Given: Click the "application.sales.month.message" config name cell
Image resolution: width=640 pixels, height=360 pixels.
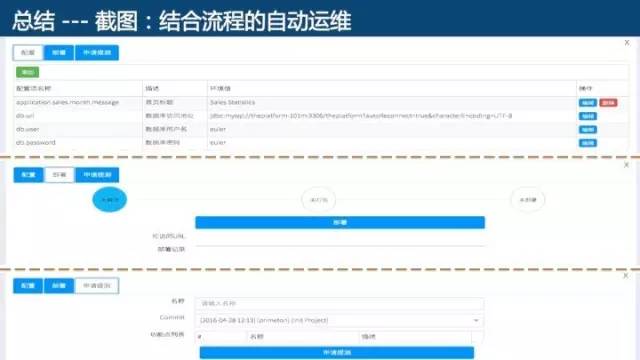Looking at the screenshot, I should coord(68,102).
